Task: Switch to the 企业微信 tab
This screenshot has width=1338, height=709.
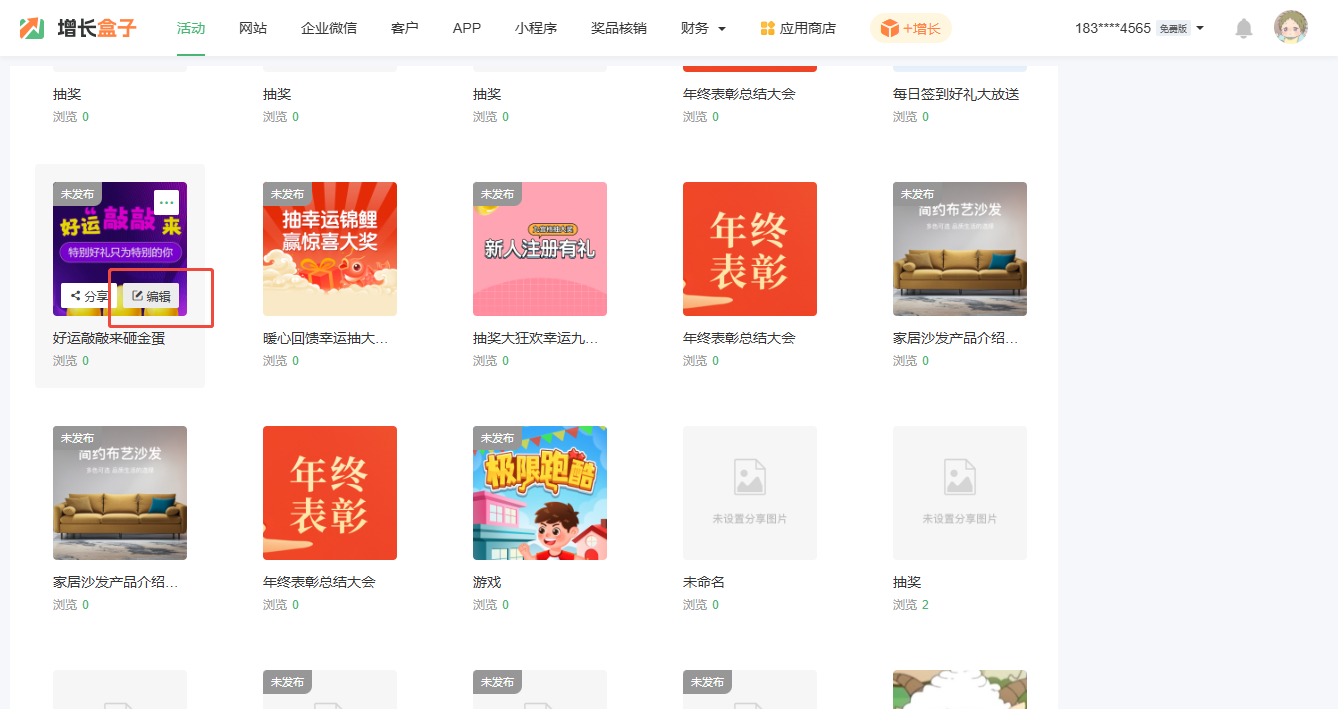Action: (x=329, y=28)
